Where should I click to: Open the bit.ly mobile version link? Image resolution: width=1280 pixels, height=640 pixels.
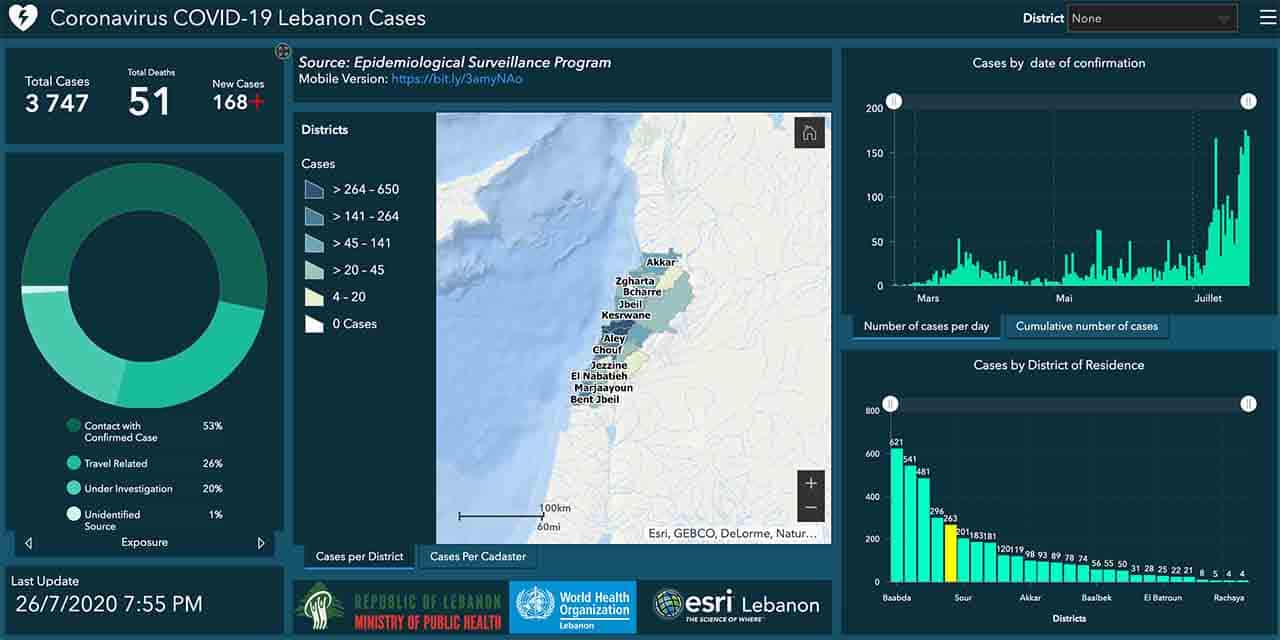(456, 79)
